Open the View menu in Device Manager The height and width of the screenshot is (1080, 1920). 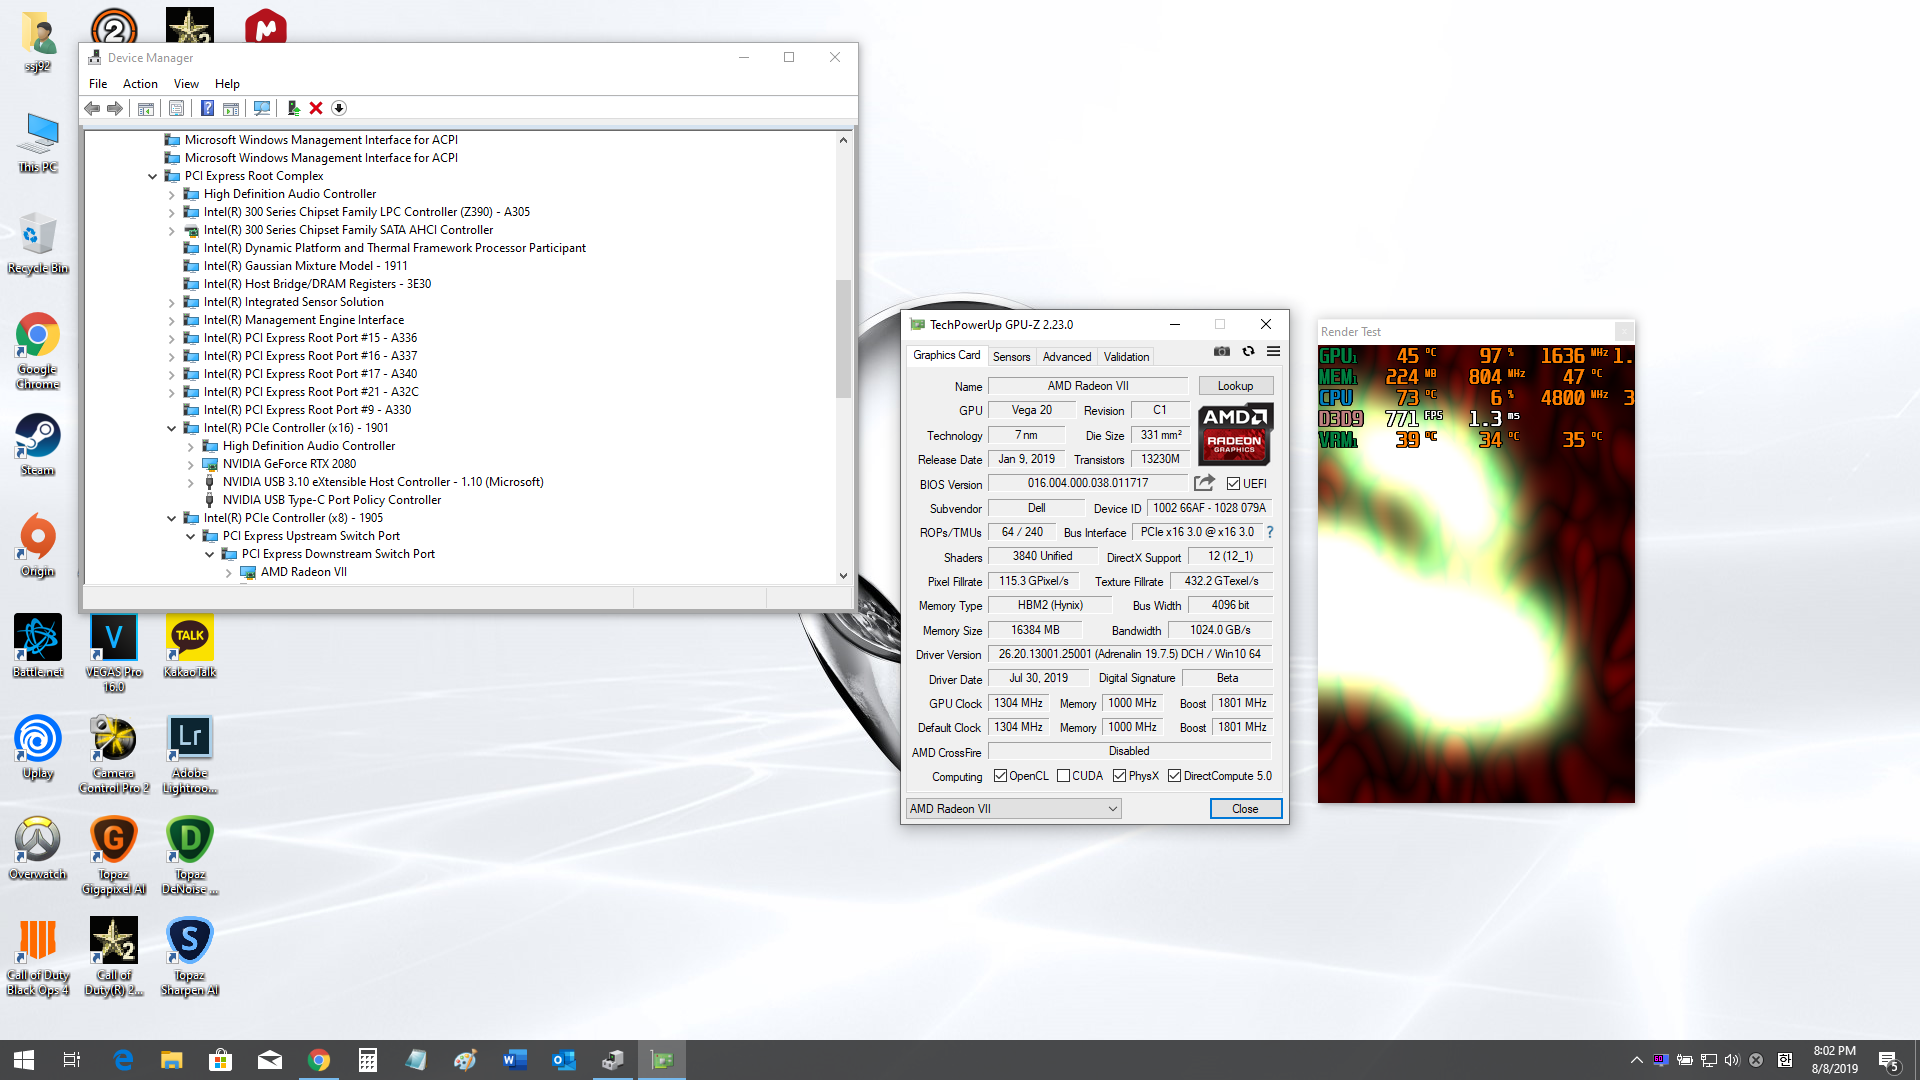(186, 84)
